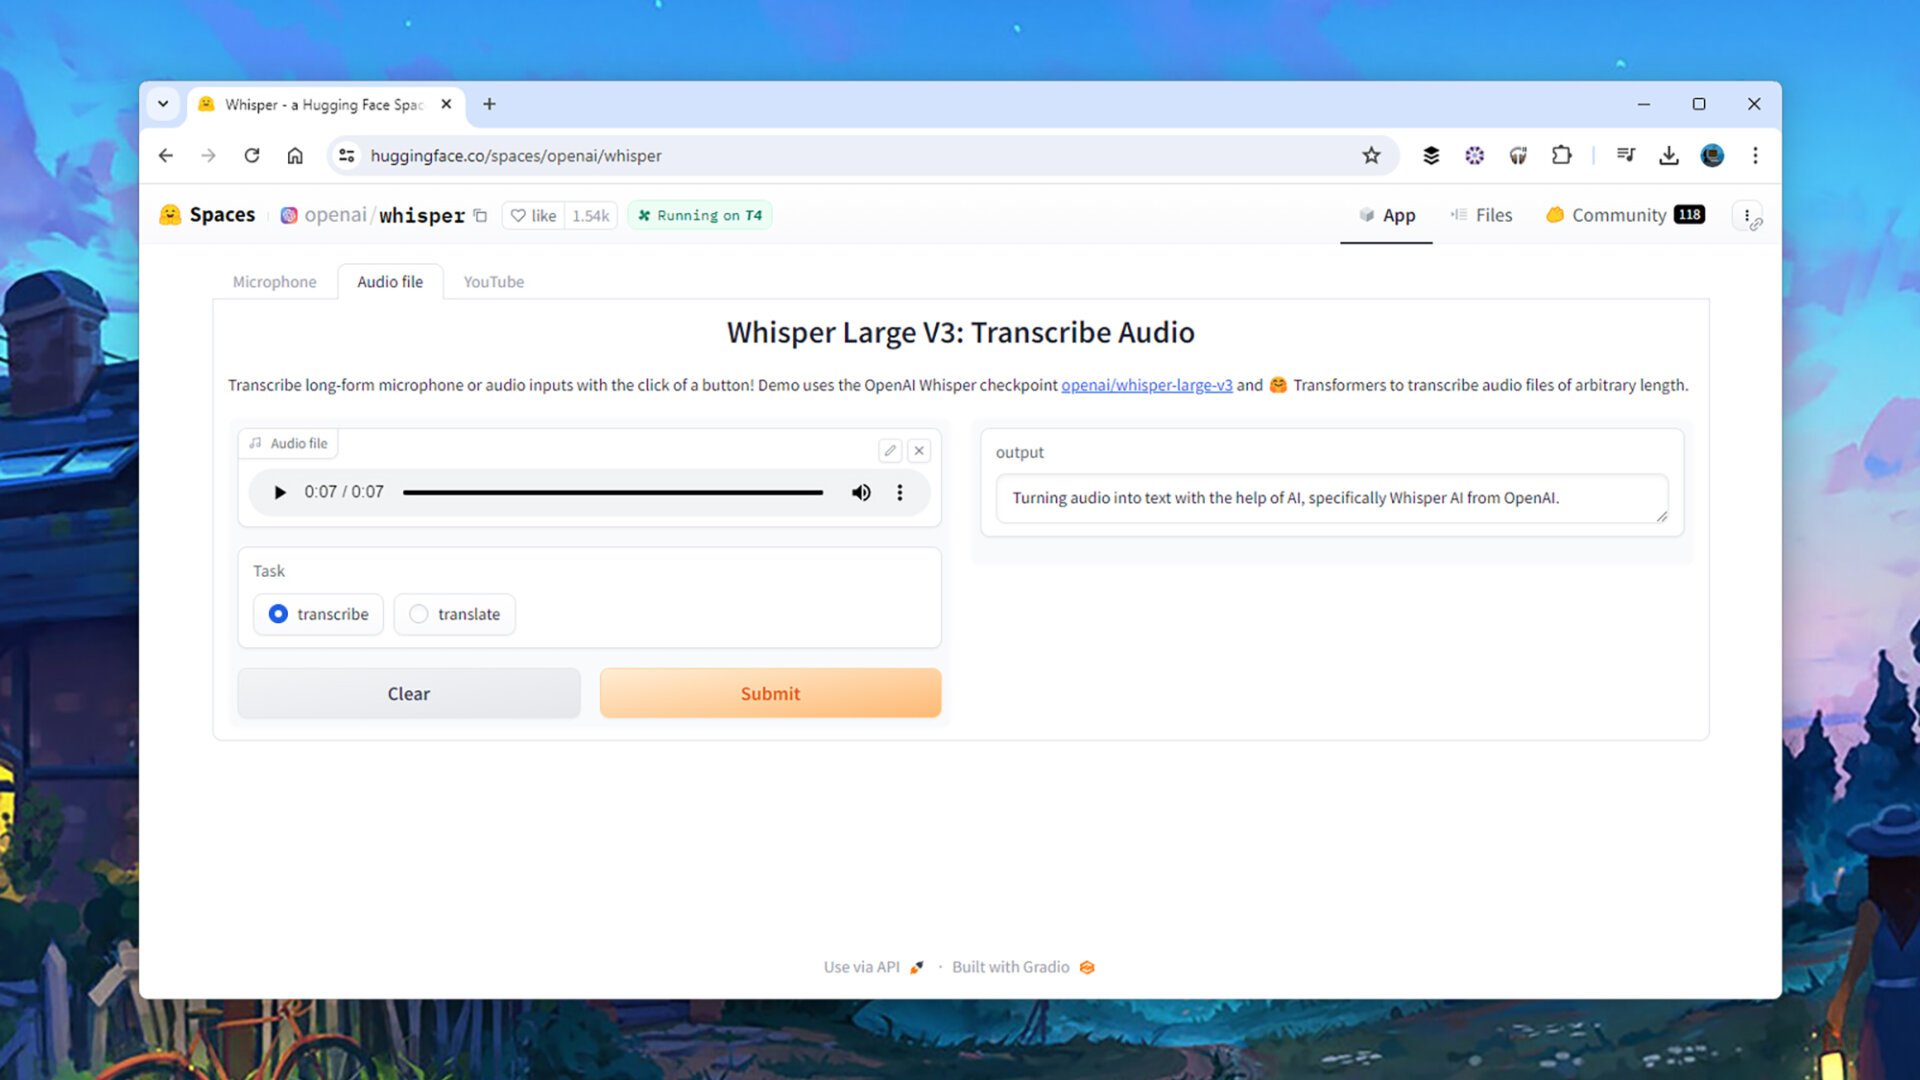This screenshot has height=1080, width=1920.
Task: Switch to the YouTube tab
Action: point(493,281)
